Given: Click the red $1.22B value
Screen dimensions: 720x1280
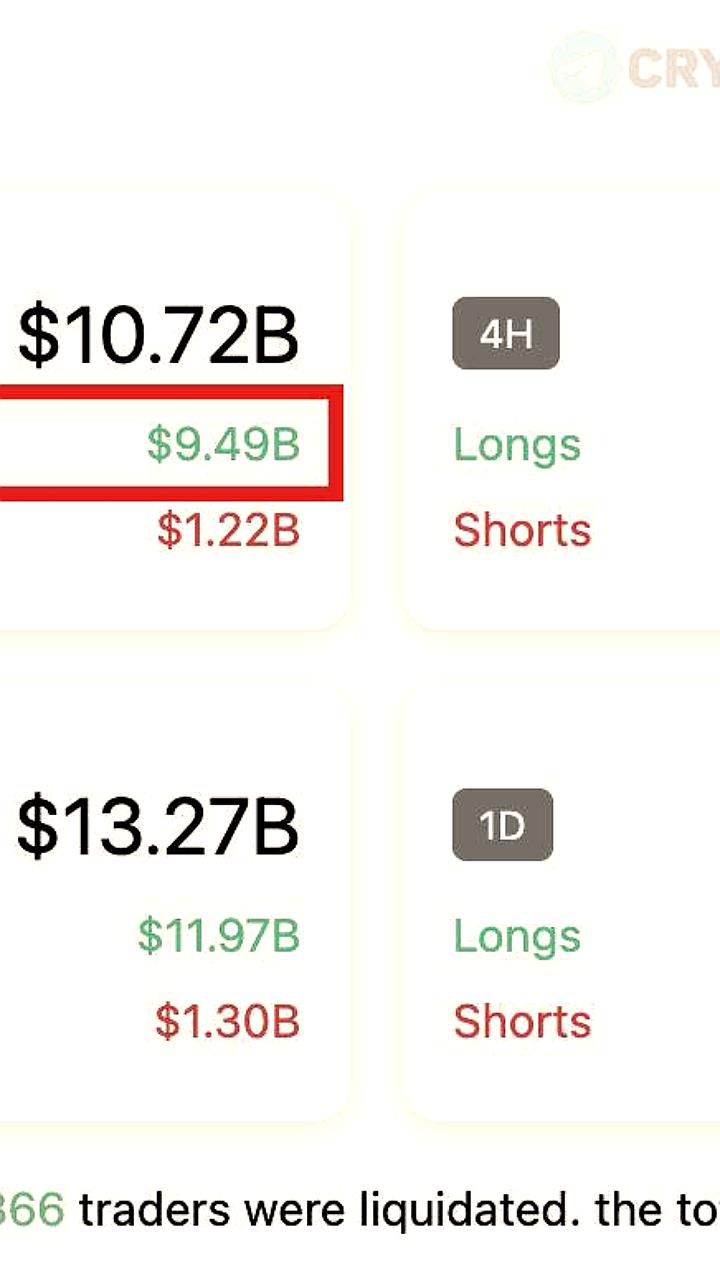Looking at the screenshot, I should pyautogui.click(x=228, y=529).
